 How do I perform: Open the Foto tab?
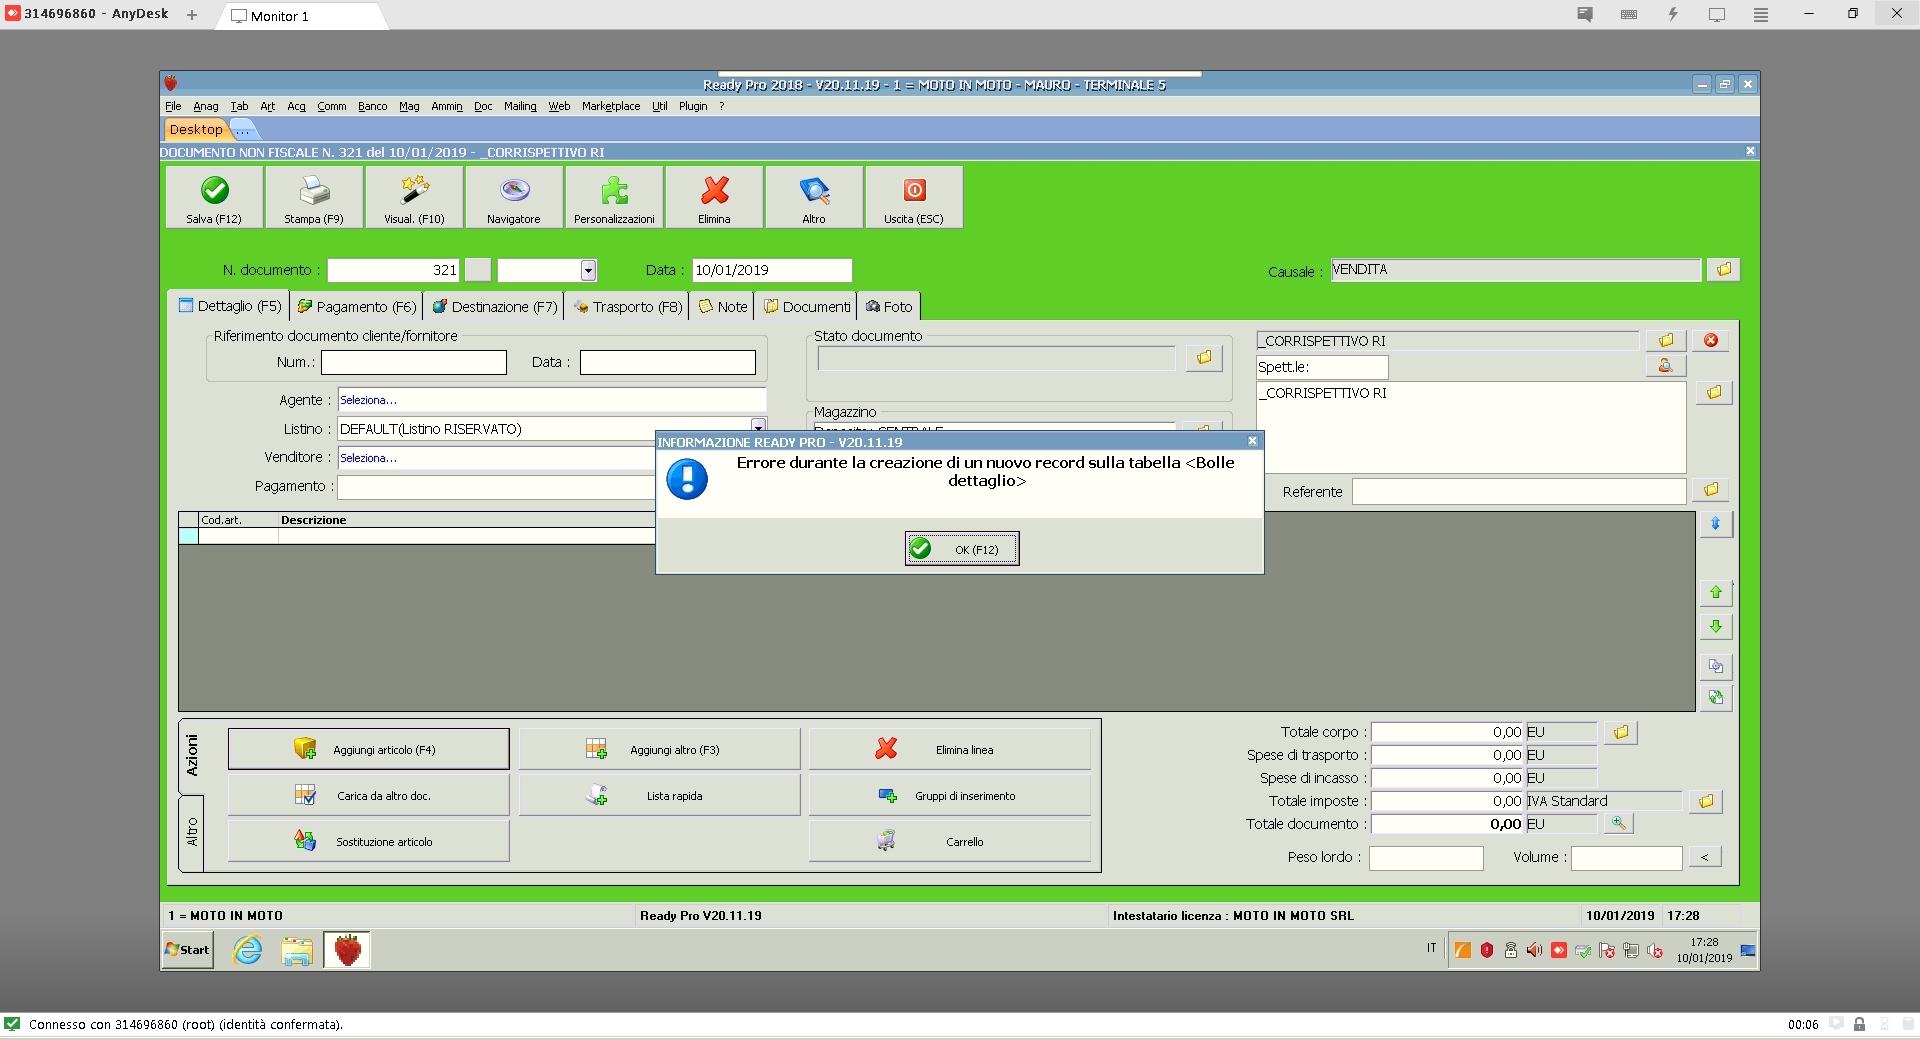click(x=889, y=307)
